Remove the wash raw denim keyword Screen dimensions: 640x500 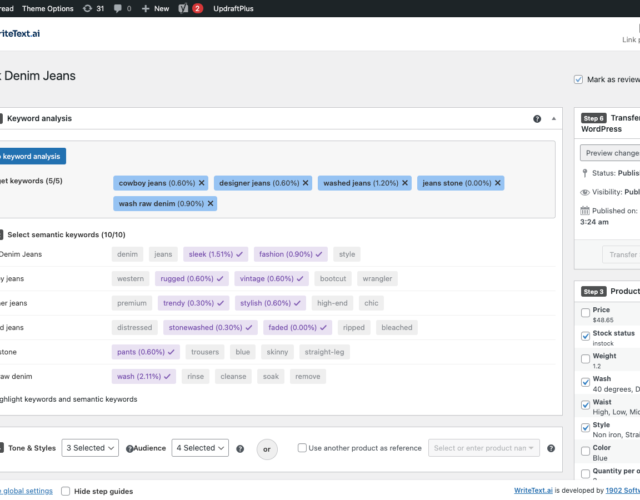coord(210,203)
